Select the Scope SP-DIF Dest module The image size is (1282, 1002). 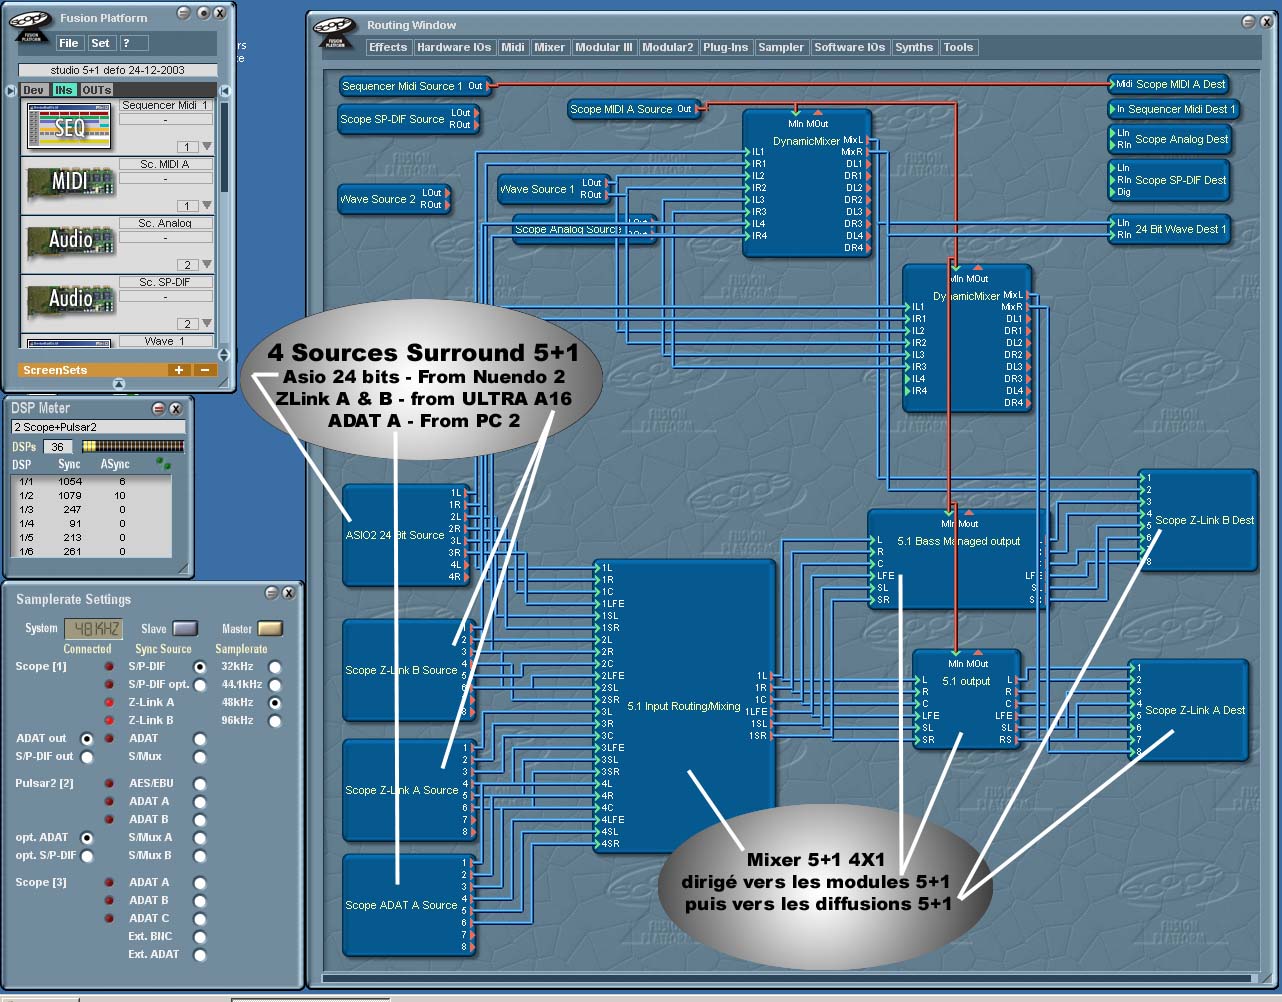[x=1168, y=180]
